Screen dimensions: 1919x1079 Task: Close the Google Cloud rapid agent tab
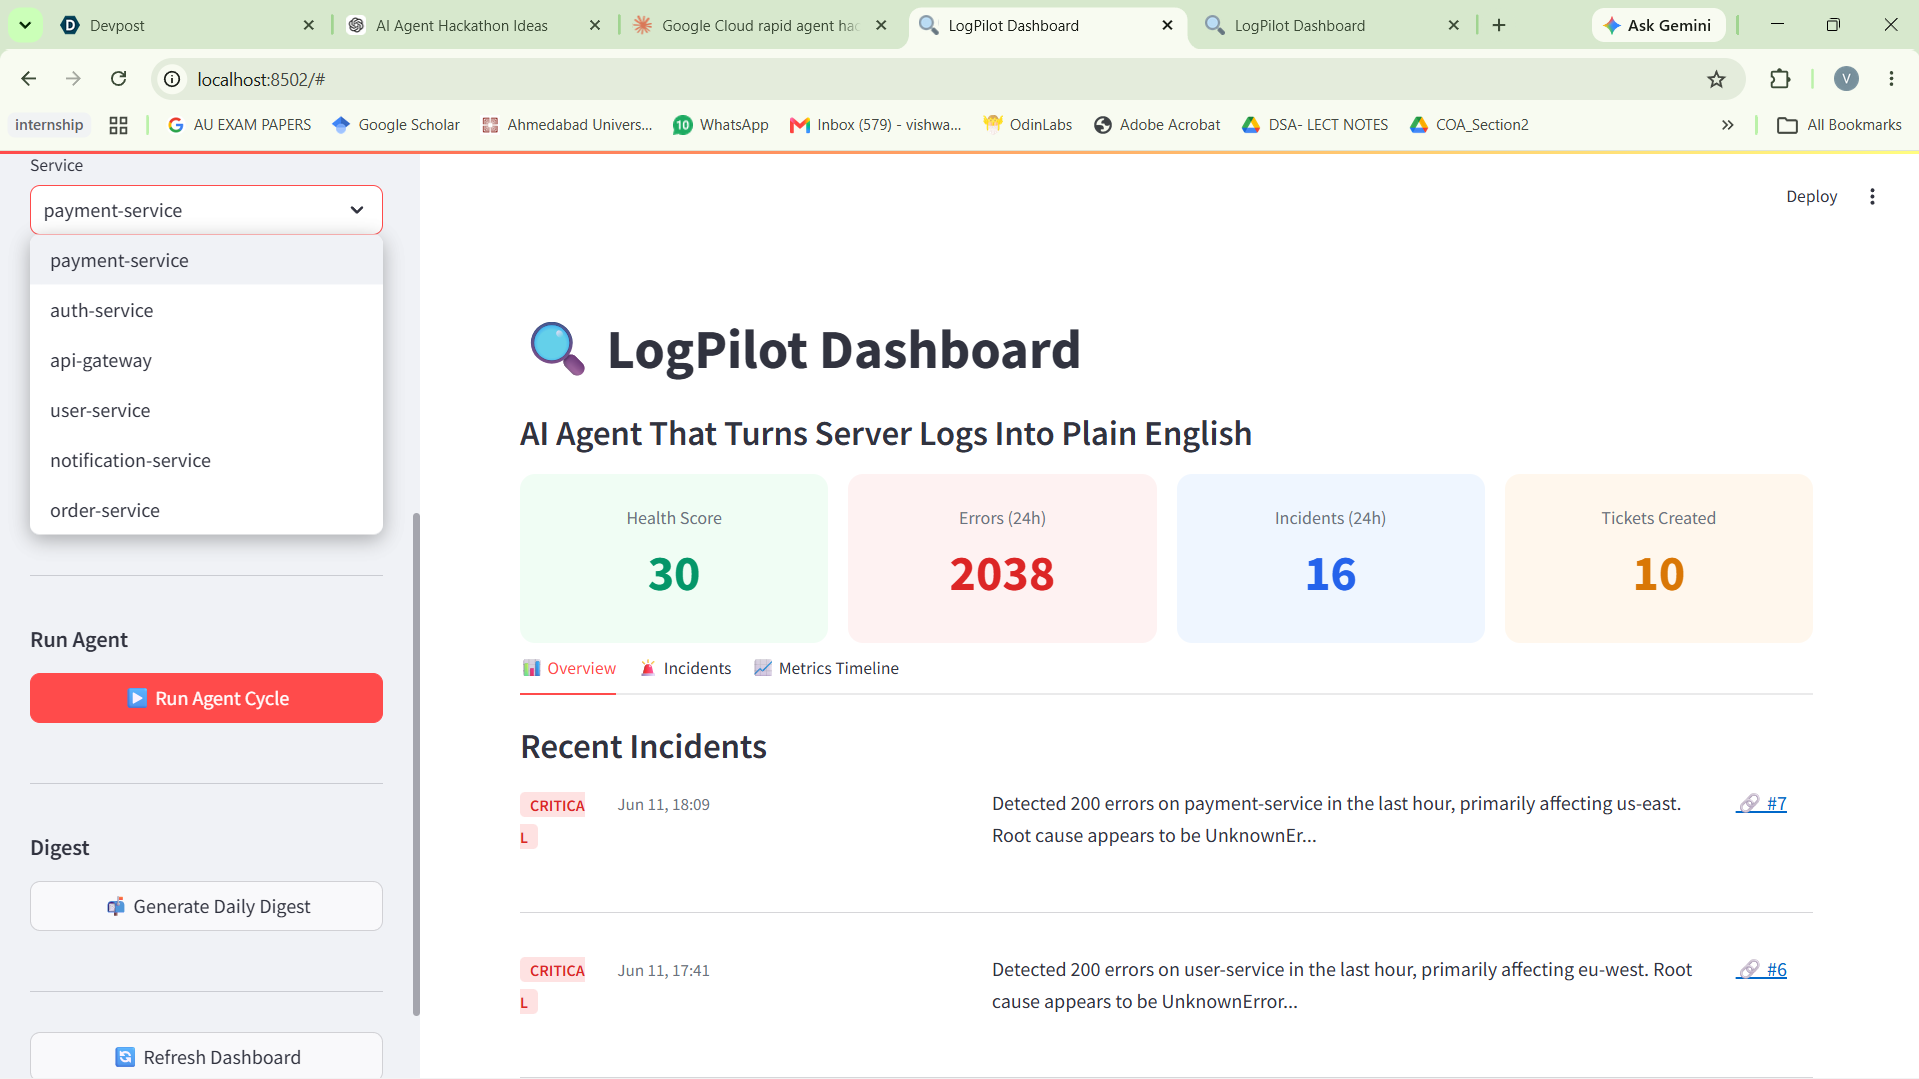[x=881, y=25]
